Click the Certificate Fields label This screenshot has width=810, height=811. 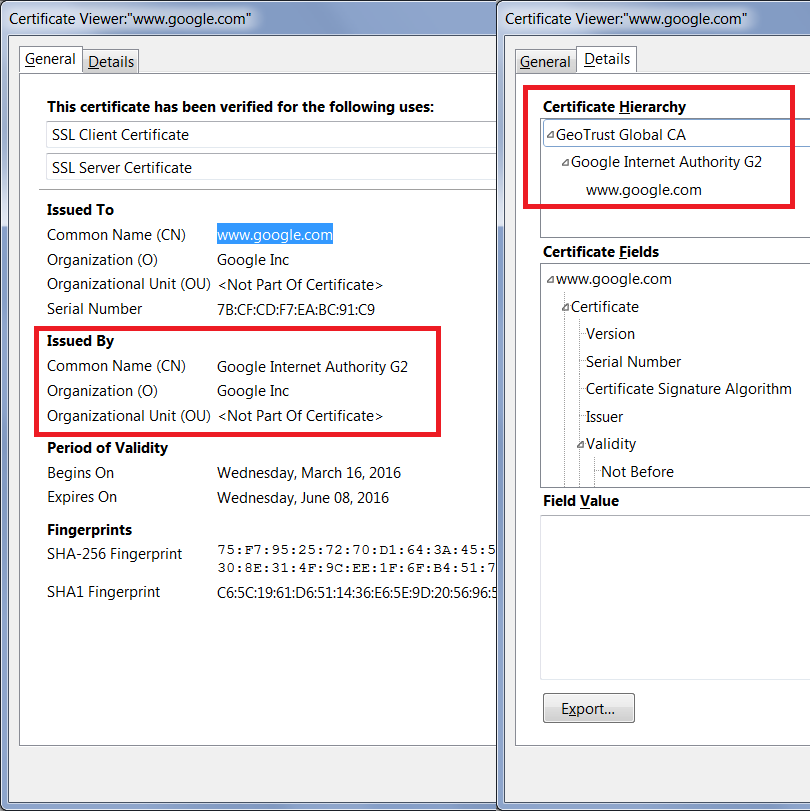tap(601, 251)
